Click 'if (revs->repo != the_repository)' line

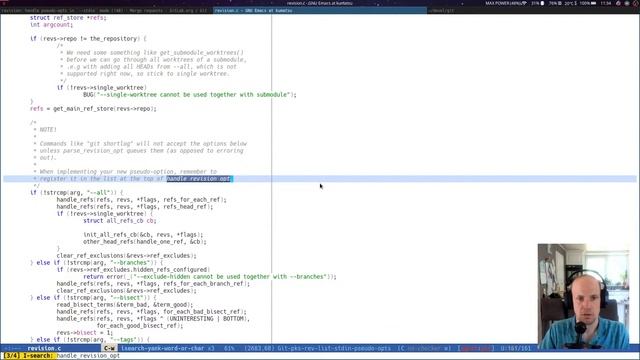(x=88, y=38)
